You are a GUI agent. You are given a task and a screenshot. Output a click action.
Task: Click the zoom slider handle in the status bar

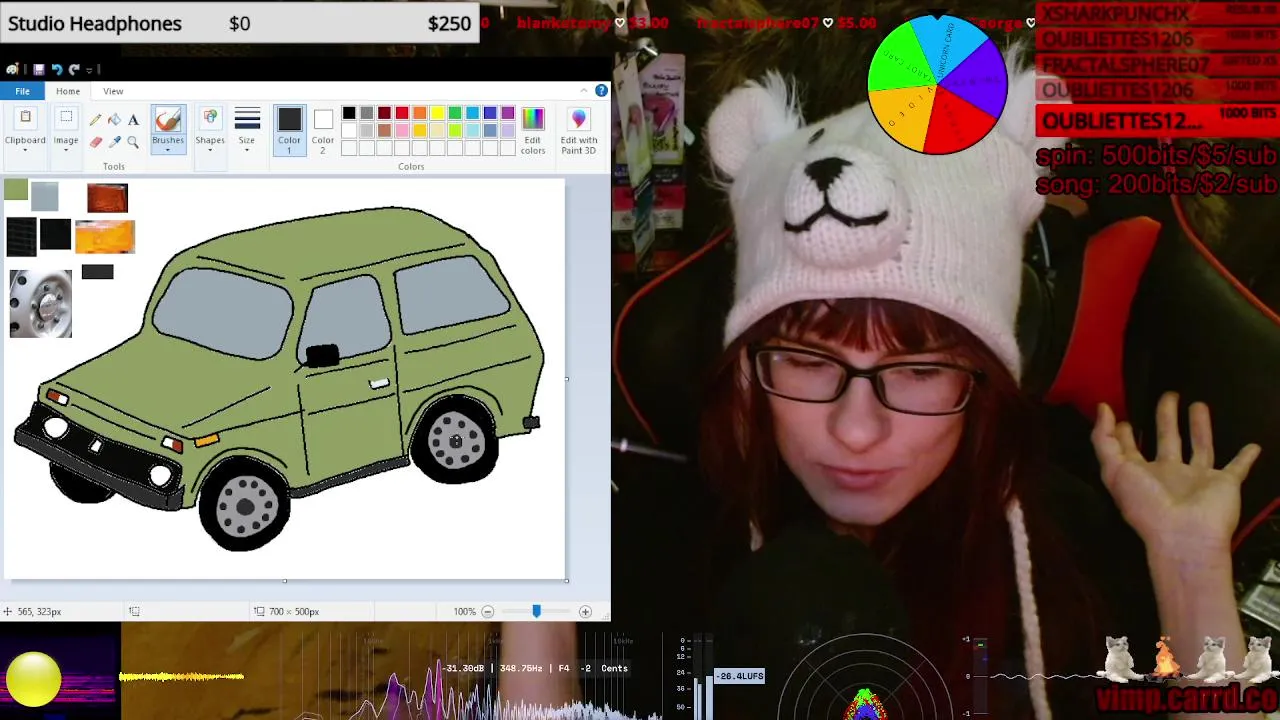[536, 611]
